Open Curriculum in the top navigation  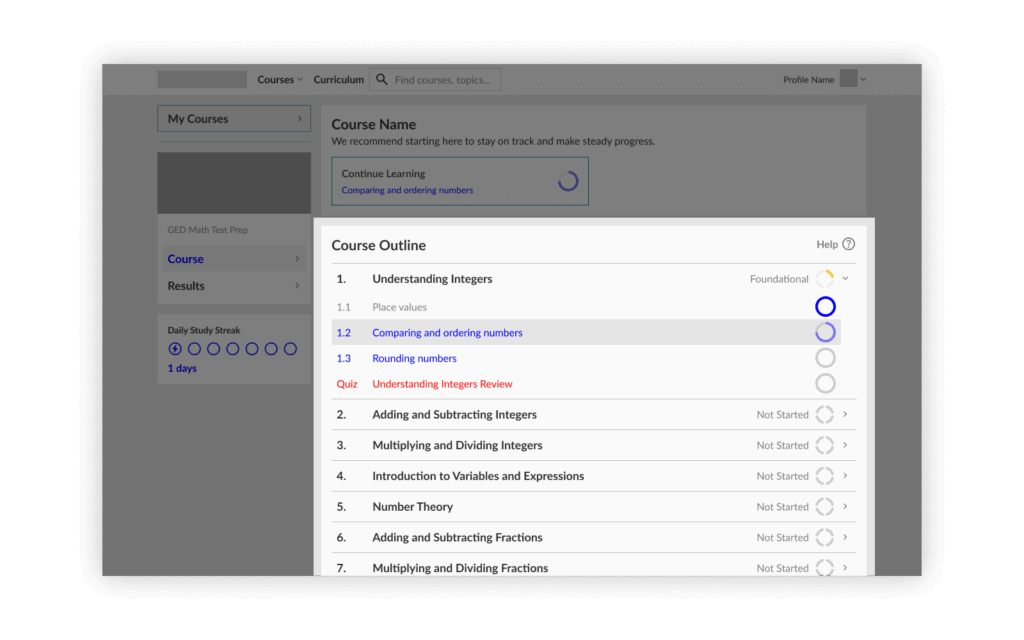point(339,80)
